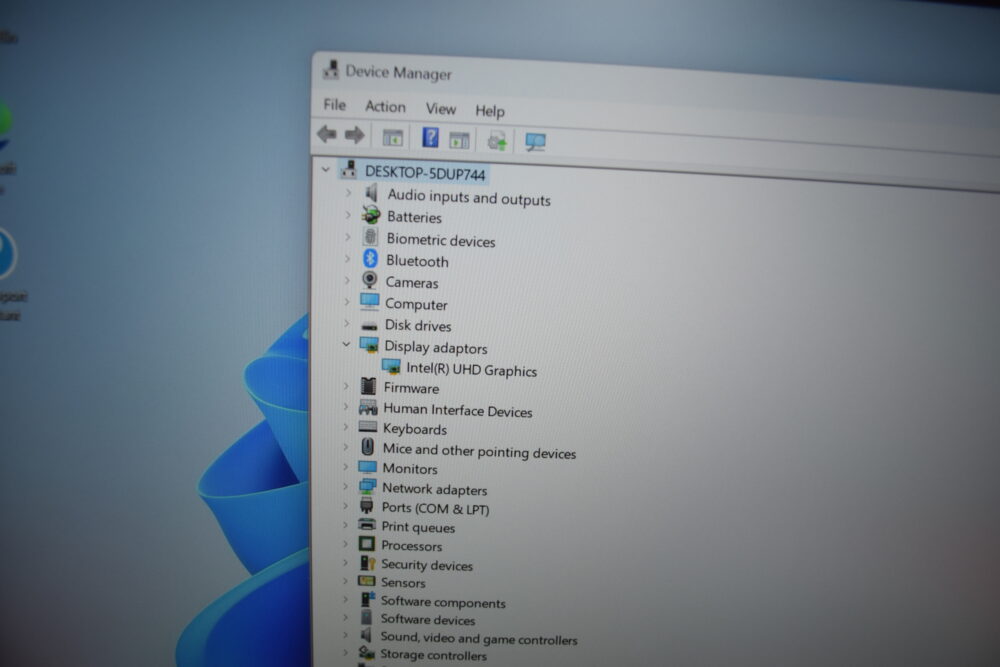1000x667 pixels.
Task: Click the Intel UHD Graphics device icon
Action: pos(391,367)
